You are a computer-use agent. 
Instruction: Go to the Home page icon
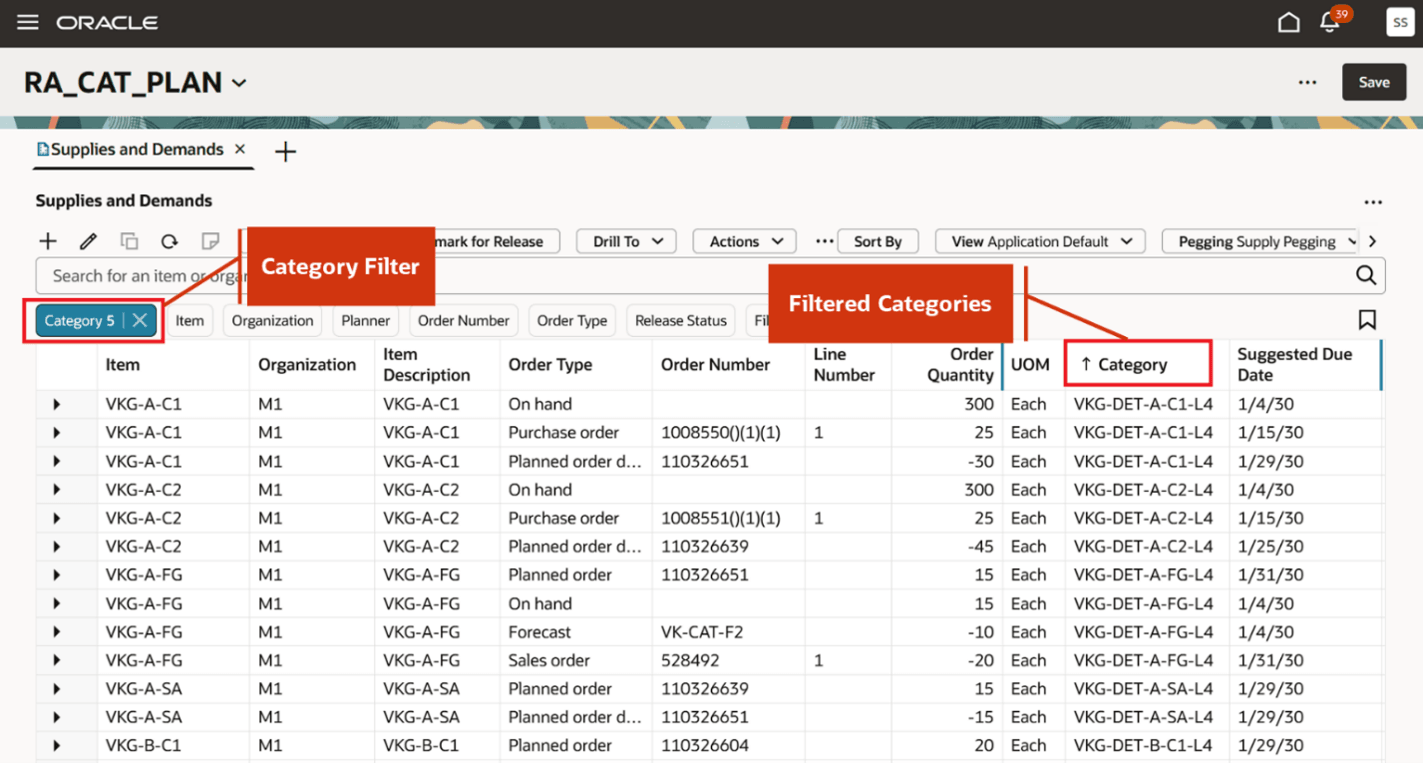[1289, 22]
